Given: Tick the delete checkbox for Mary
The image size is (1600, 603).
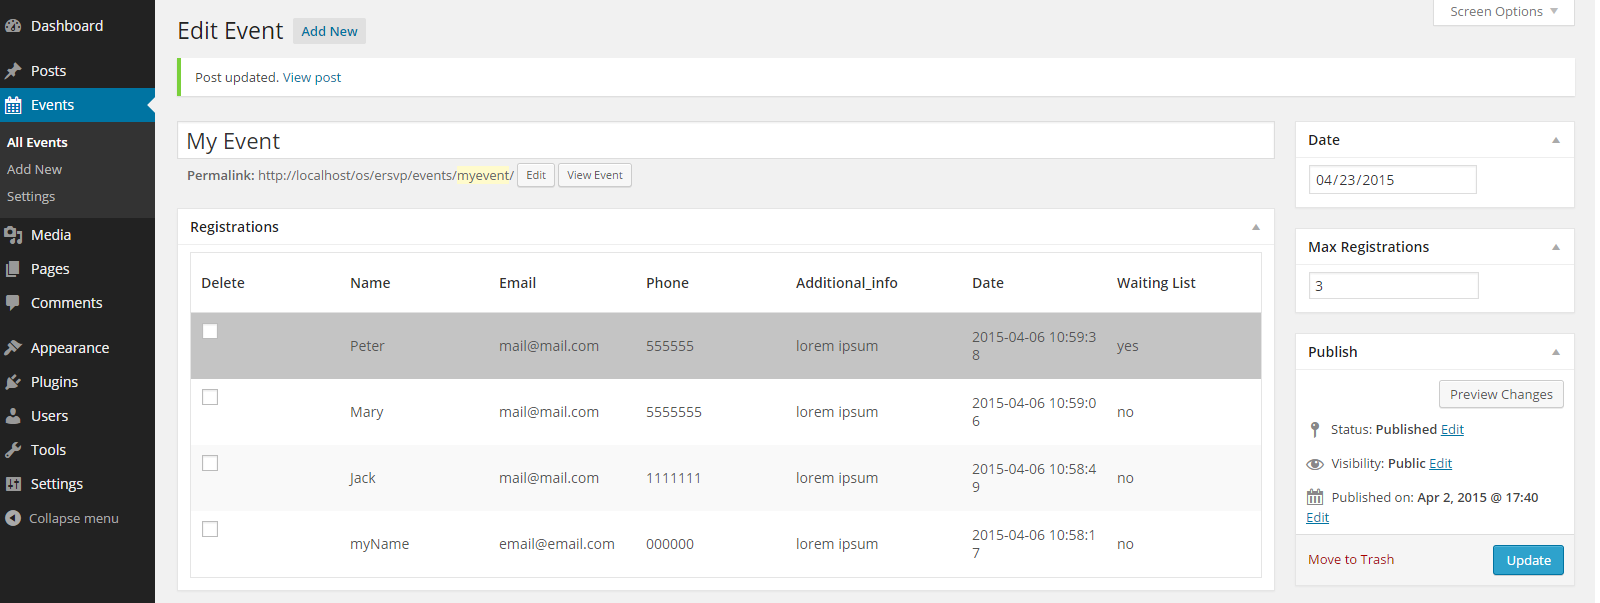Looking at the screenshot, I should 210,397.
